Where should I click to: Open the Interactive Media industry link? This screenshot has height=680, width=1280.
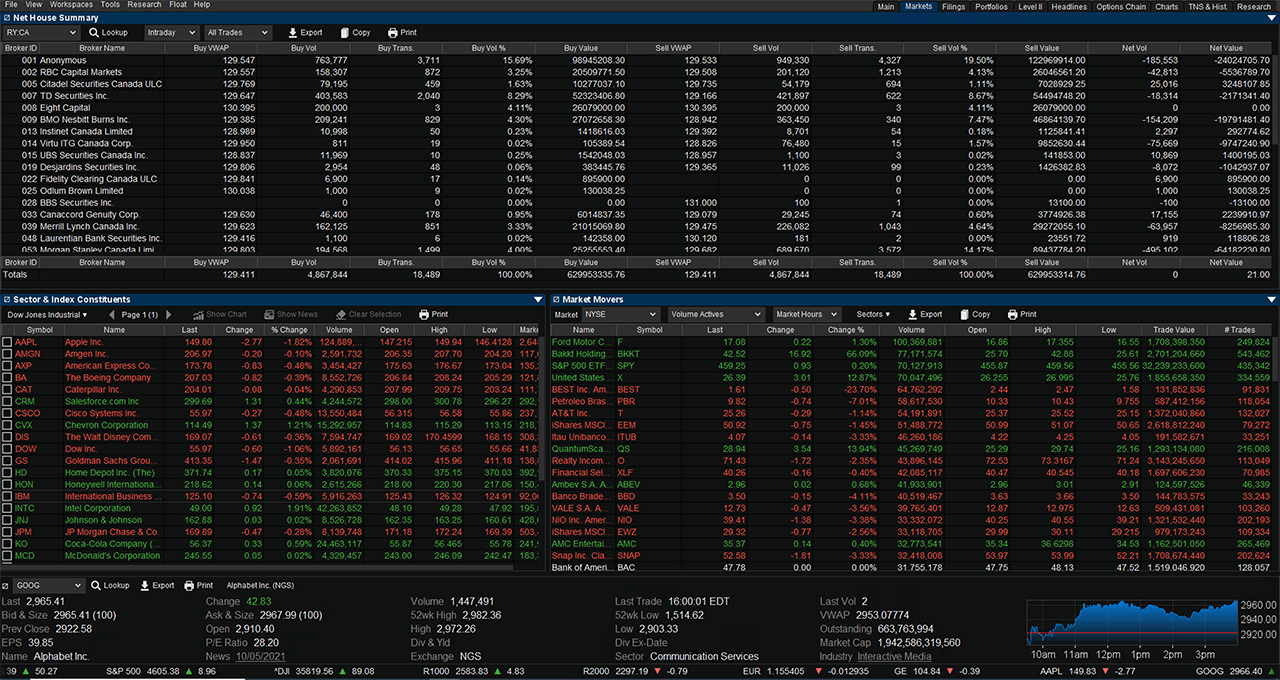[895, 657]
